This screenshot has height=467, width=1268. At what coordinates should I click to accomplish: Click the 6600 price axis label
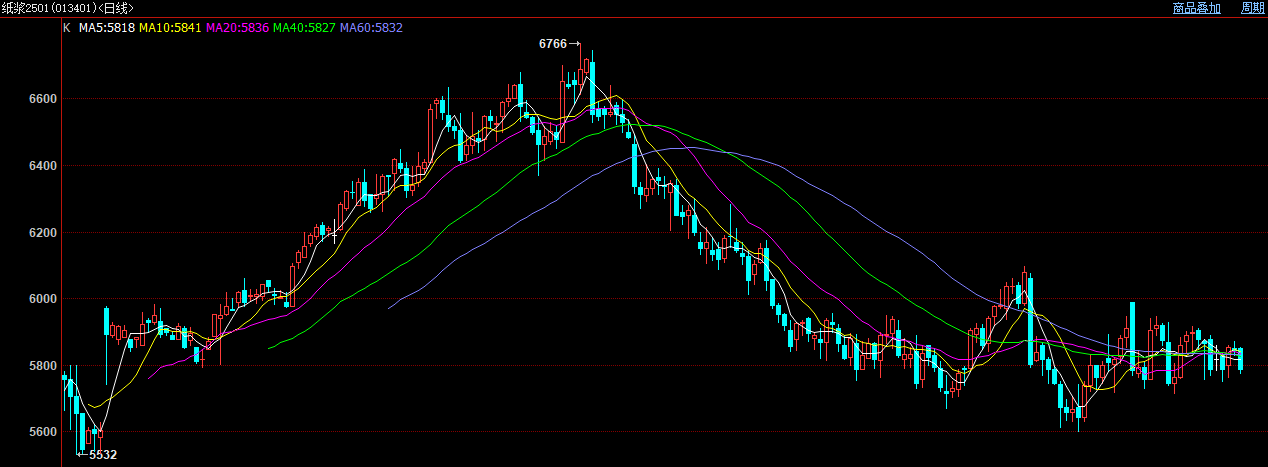(x=41, y=99)
